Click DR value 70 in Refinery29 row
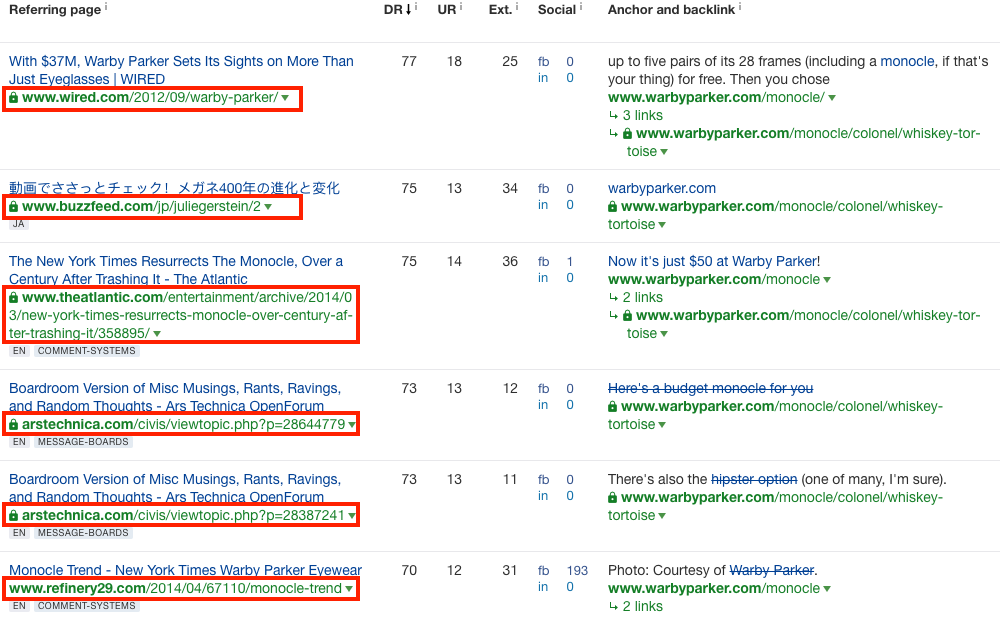This screenshot has width=1000, height=618. [409, 570]
